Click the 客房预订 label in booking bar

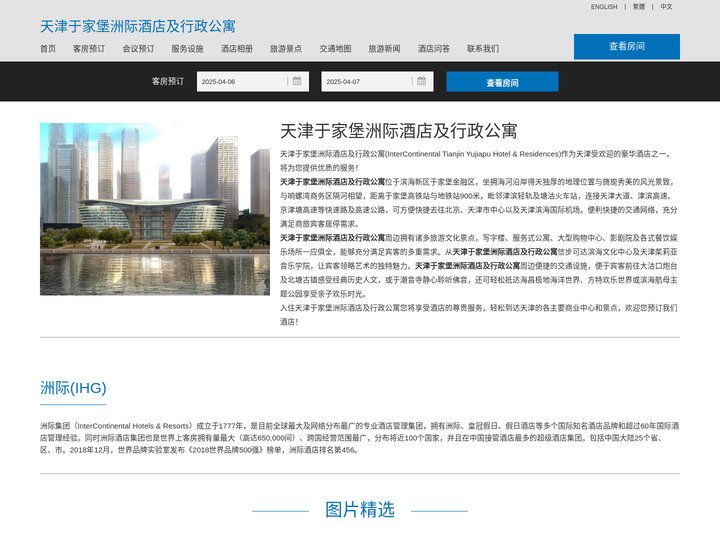tap(168, 81)
